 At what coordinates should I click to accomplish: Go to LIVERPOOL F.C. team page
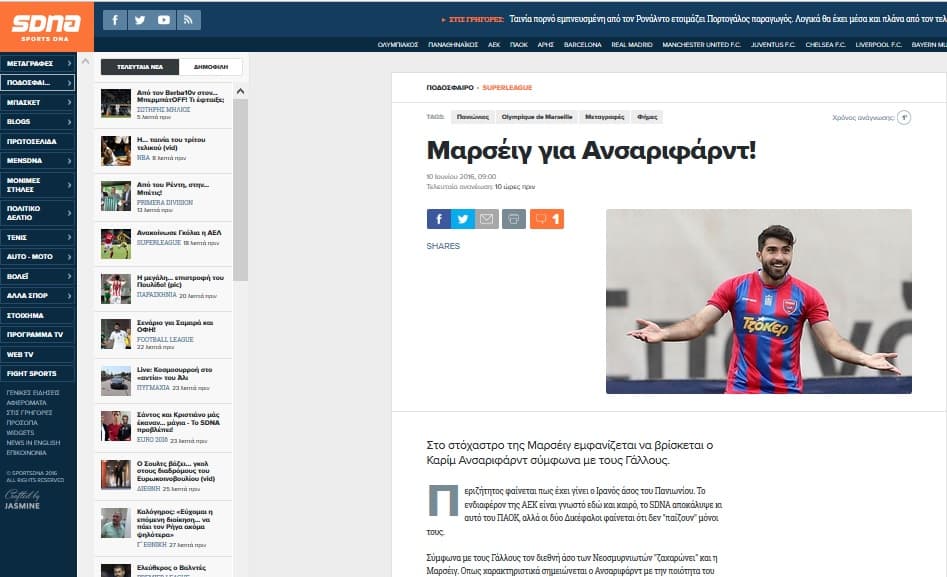point(878,45)
